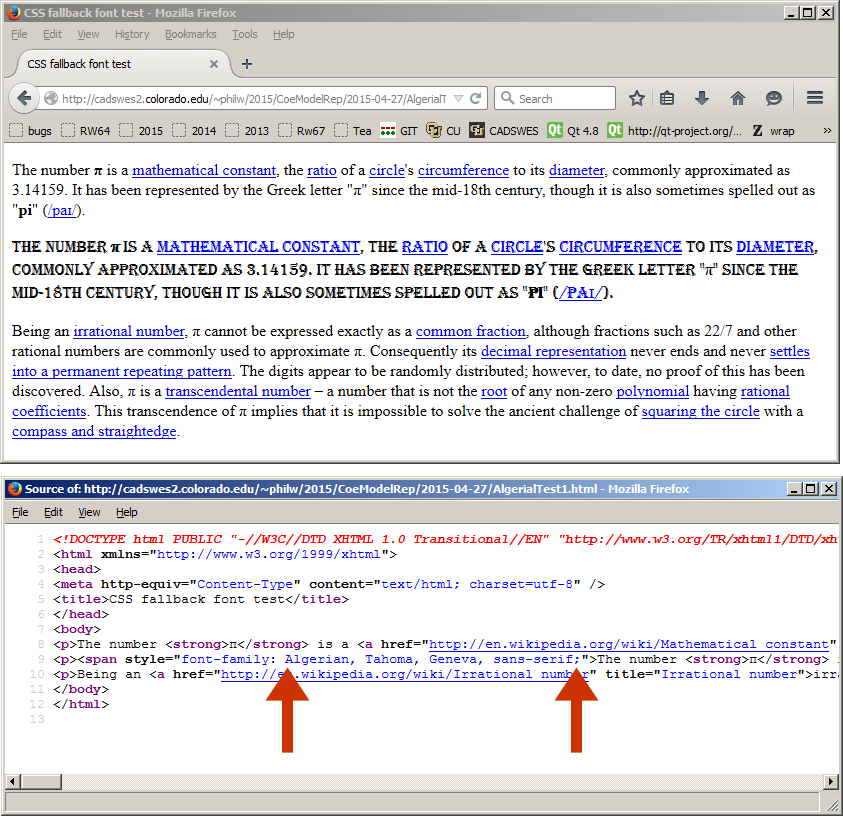Open Edit menu in Source window
Screen dimensions: 843x816
pos(53,512)
